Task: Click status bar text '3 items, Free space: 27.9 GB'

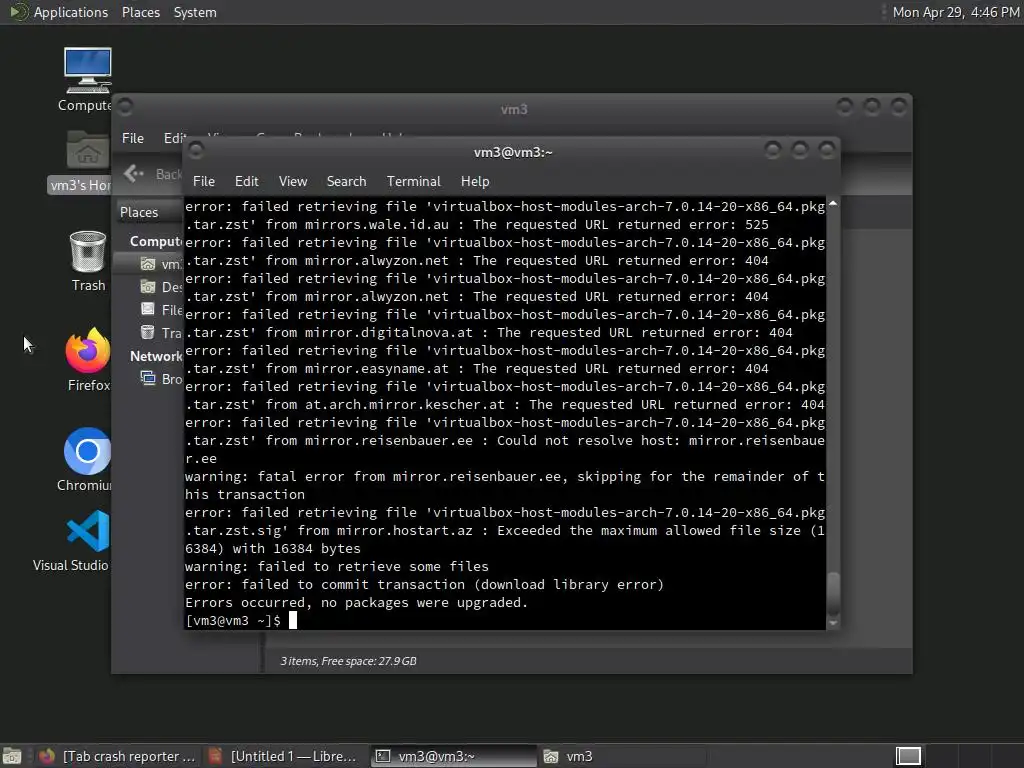Action: tap(348, 661)
